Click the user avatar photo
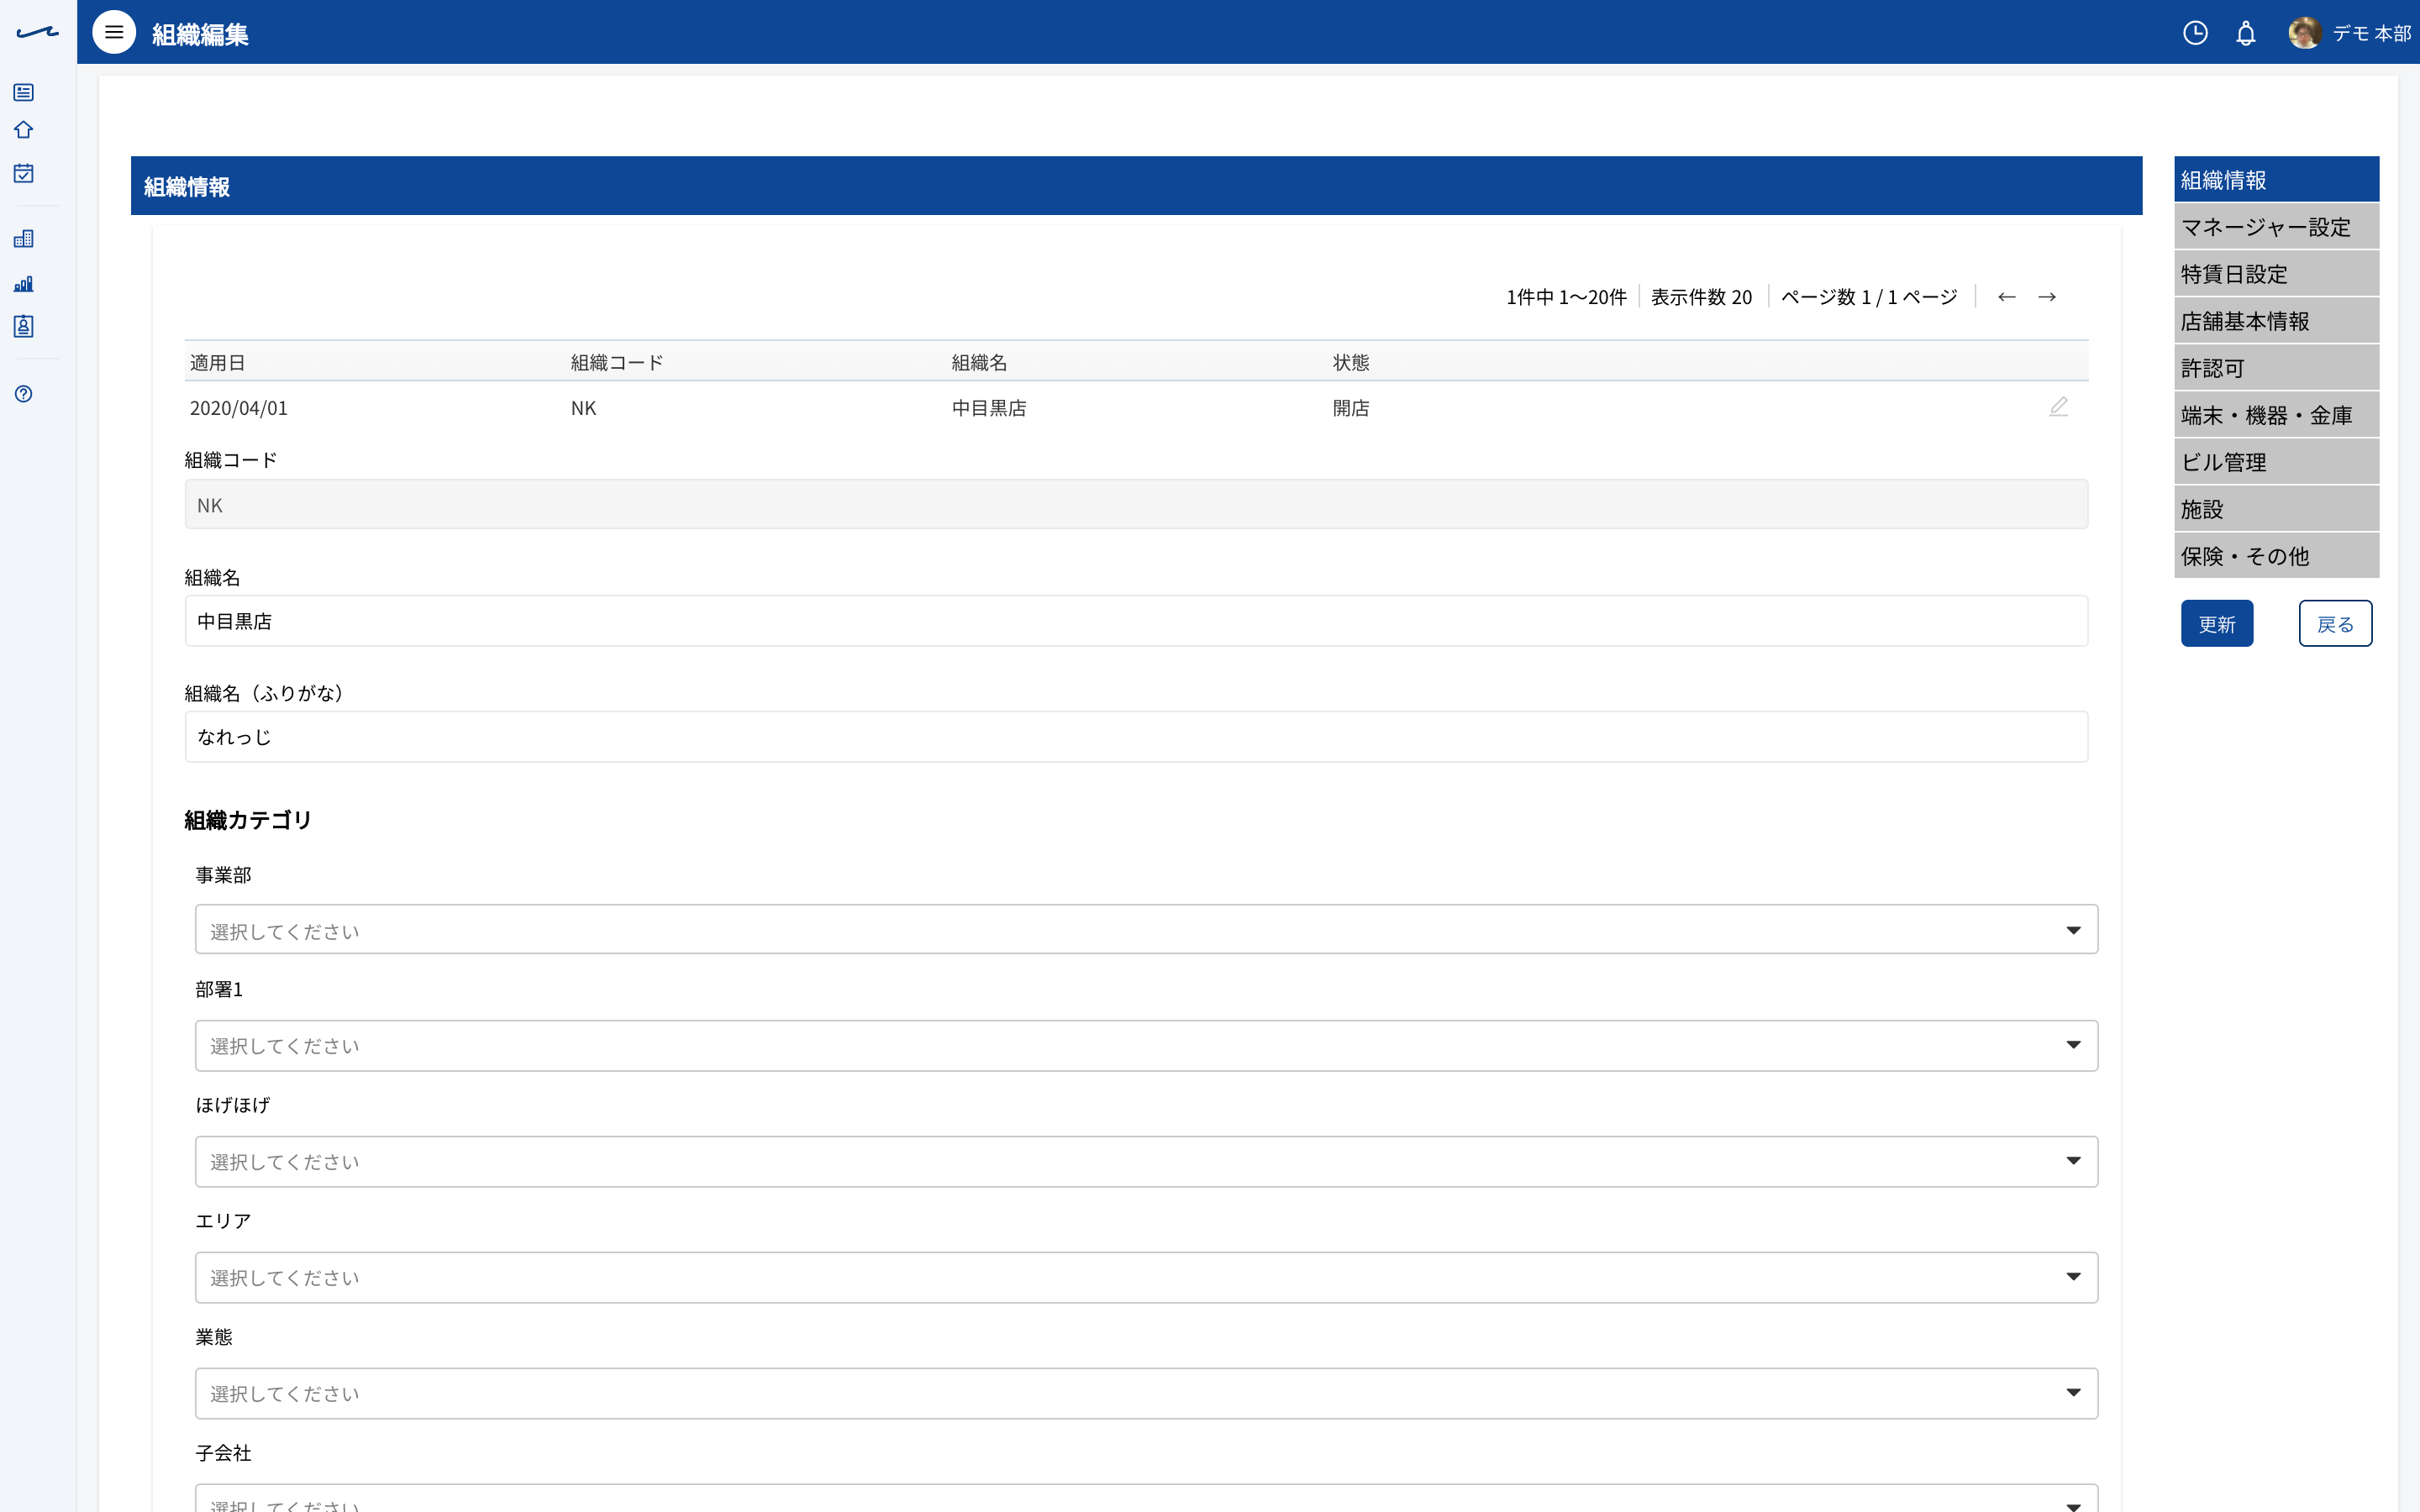 pyautogui.click(x=2305, y=33)
